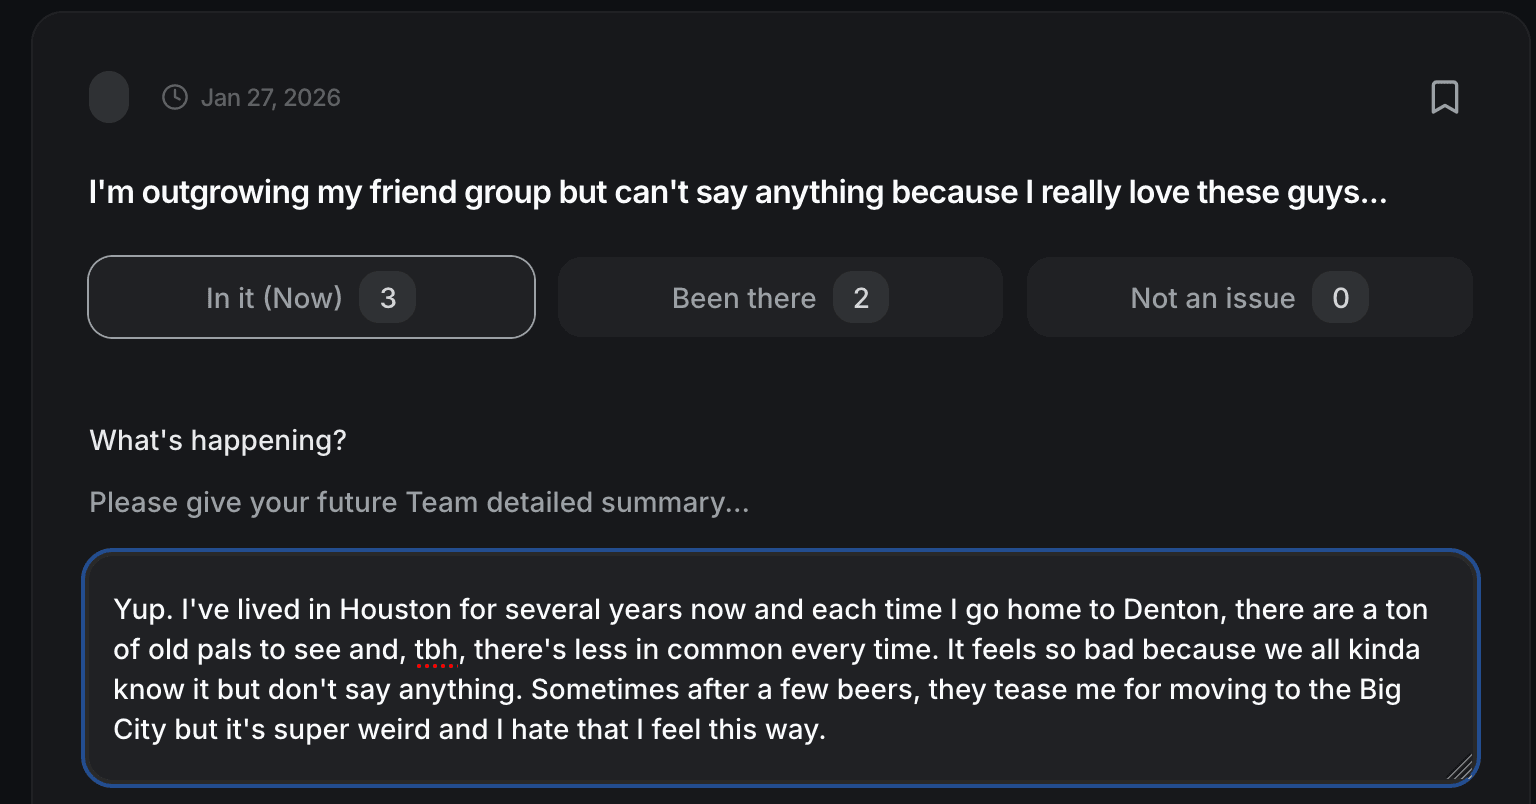Open the post title about outgrowing friends
Viewport: 1536px width, 804px height.
[x=737, y=192]
